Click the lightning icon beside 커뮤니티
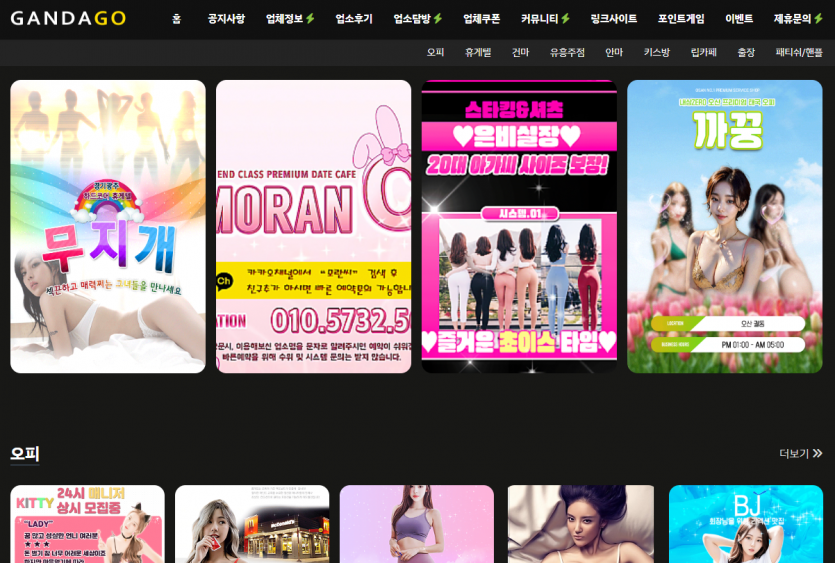Screen dimensions: 835x563 pyautogui.click(x=565, y=19)
